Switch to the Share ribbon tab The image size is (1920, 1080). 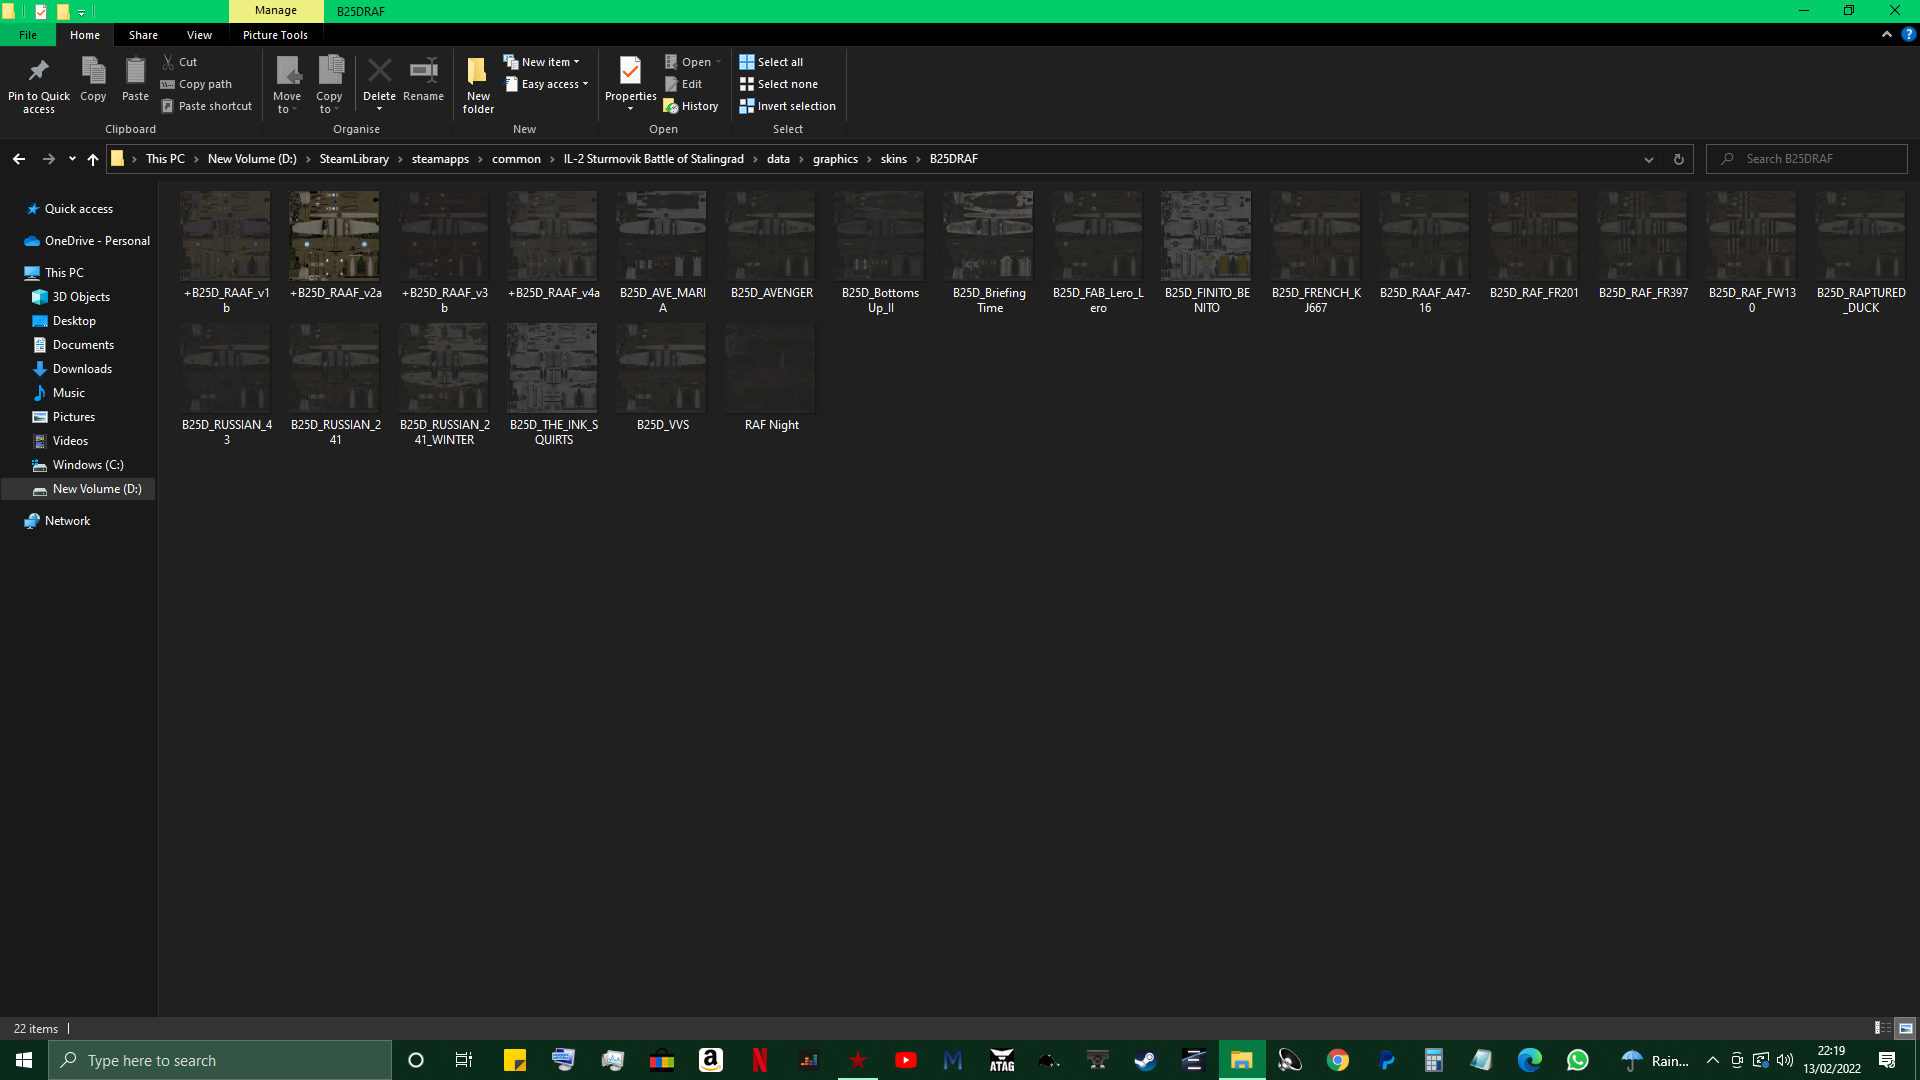[x=143, y=35]
